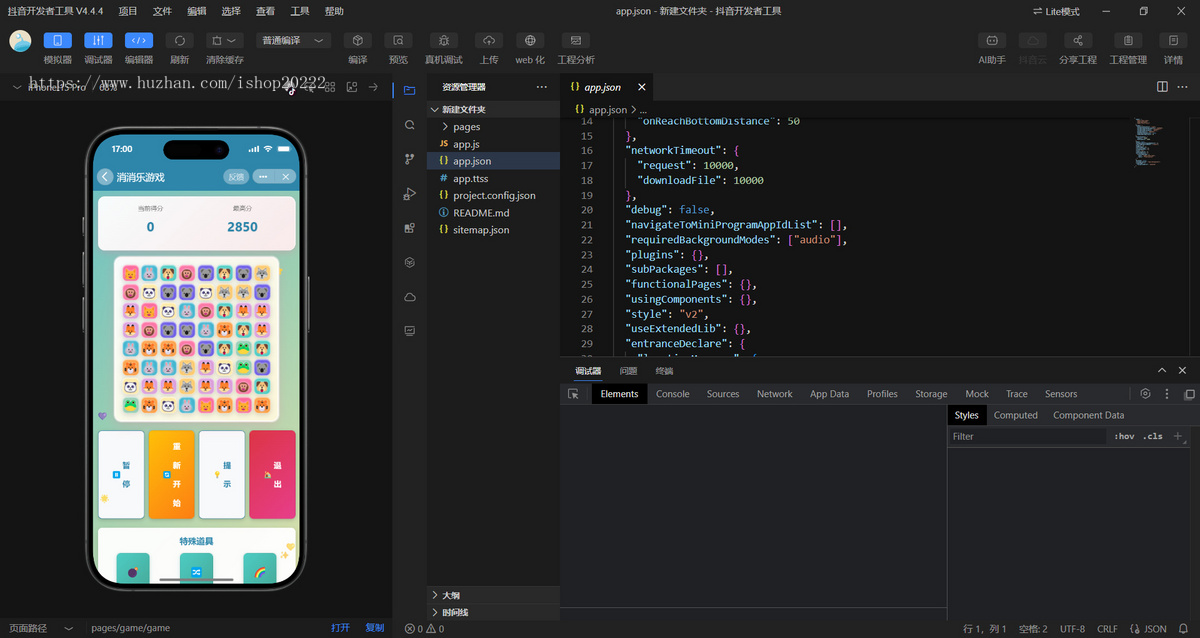The height and width of the screenshot is (638, 1200).
Task: Tap the 提示 hint button in simulator
Action: coord(222,474)
